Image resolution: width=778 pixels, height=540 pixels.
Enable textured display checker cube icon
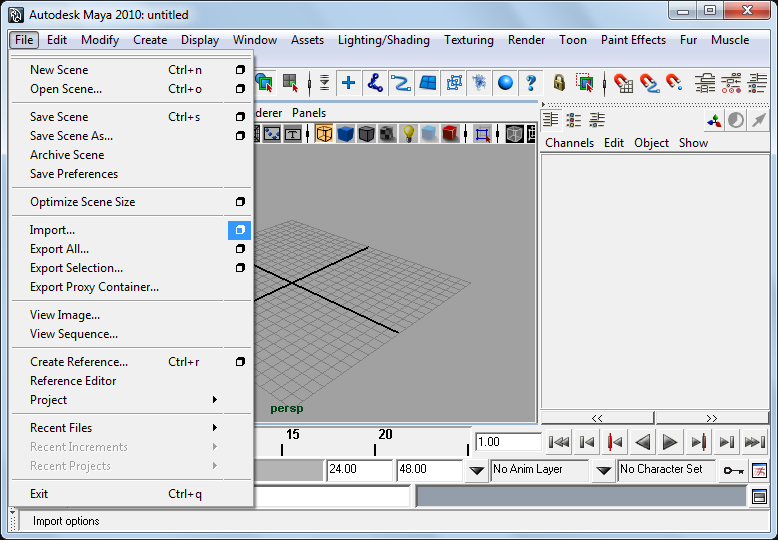point(387,134)
